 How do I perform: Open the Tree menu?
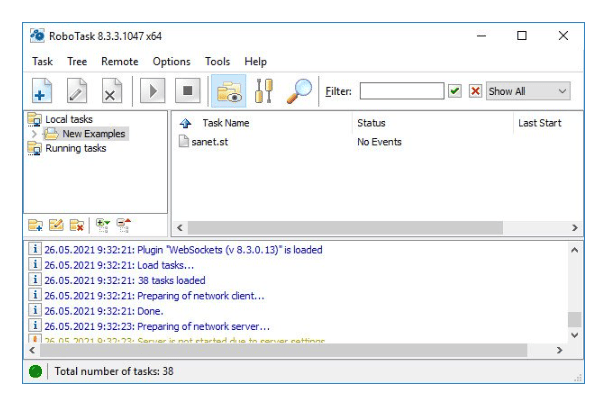tap(77, 62)
